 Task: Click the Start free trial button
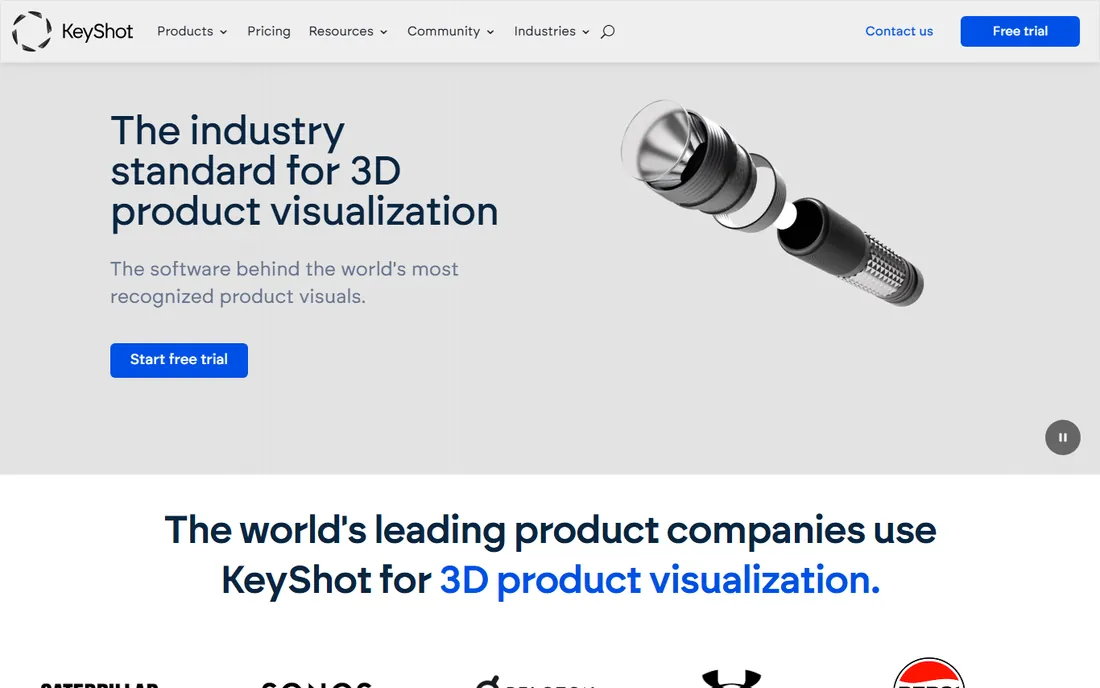pos(179,360)
